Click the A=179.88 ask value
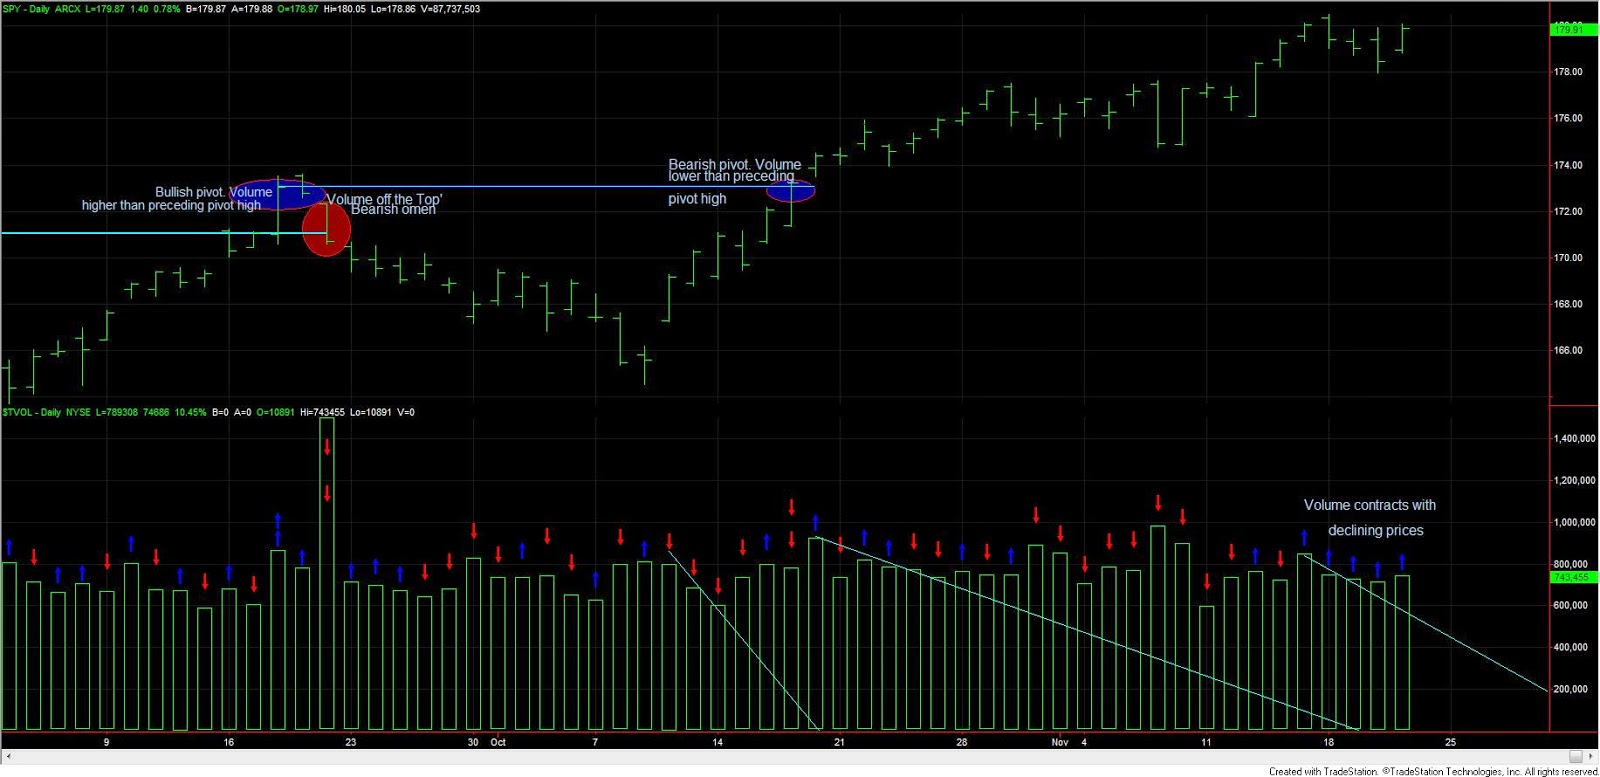The image size is (1600, 777). tap(252, 9)
